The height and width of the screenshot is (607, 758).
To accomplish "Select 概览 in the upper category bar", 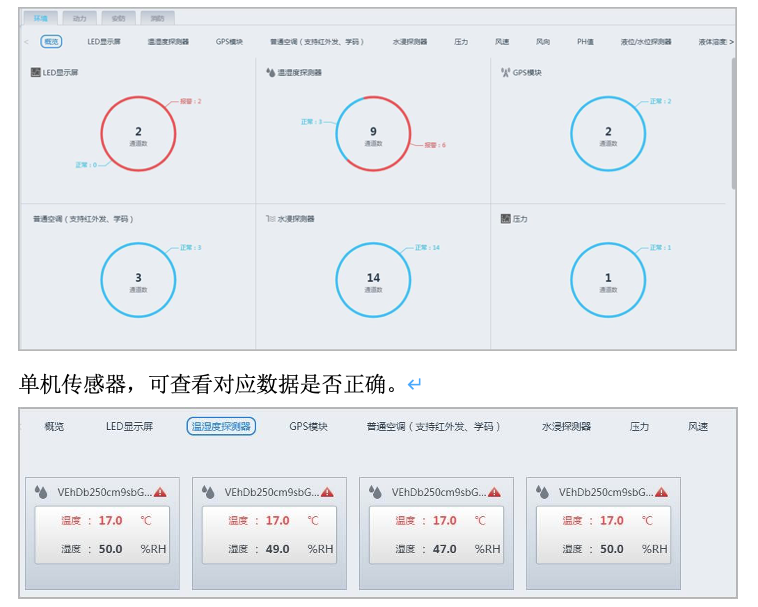I will pyautogui.click(x=51, y=42).
